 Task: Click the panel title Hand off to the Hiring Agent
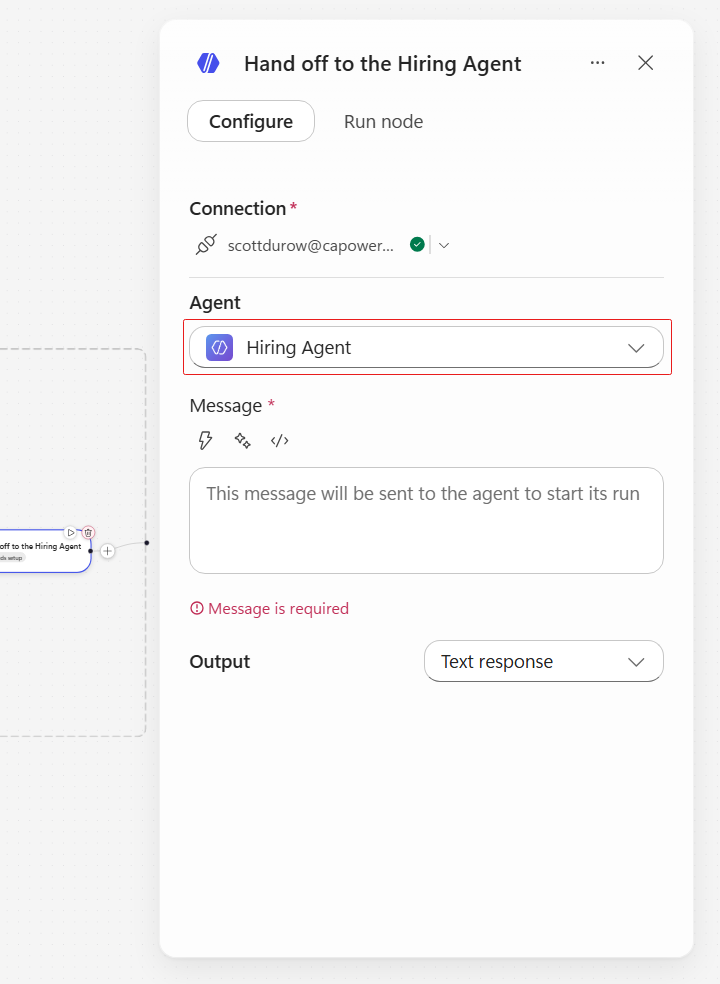tap(382, 63)
